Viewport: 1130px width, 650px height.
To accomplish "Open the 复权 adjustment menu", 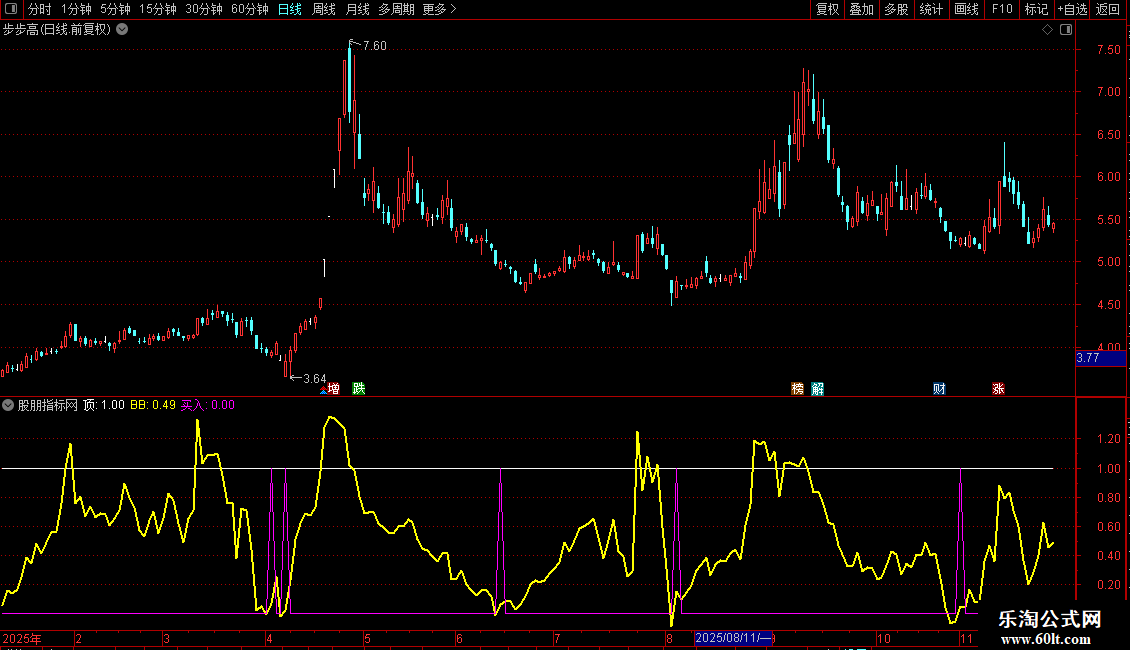I will tap(827, 9).
